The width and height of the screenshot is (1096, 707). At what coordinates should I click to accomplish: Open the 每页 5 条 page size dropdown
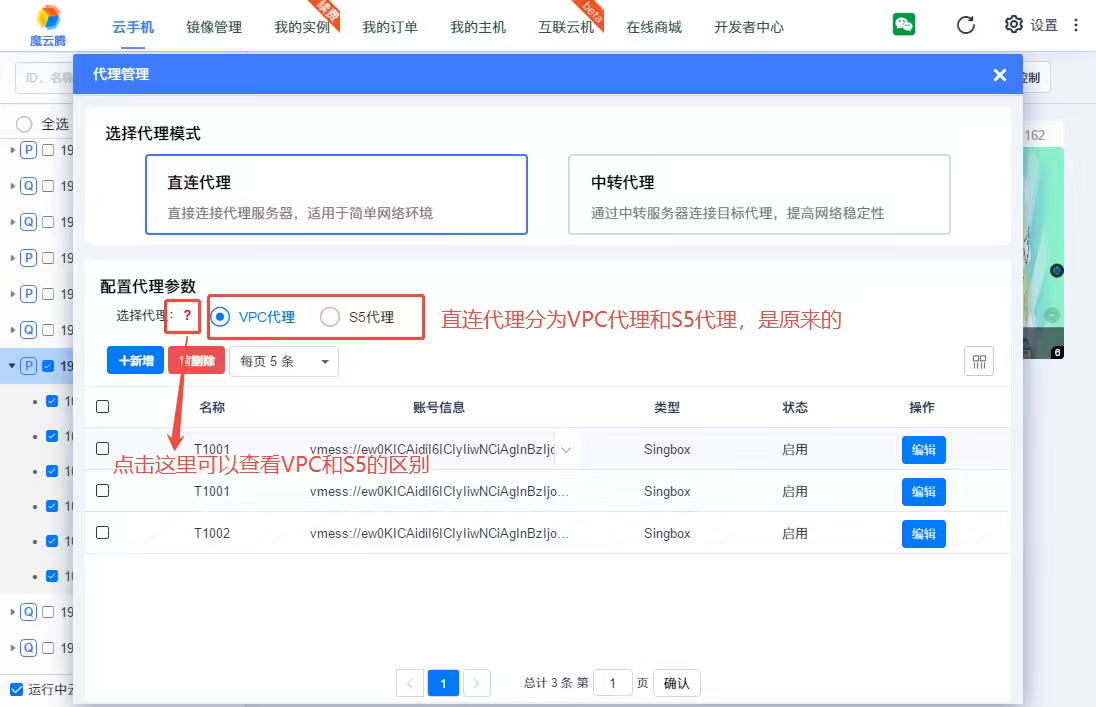(x=284, y=361)
